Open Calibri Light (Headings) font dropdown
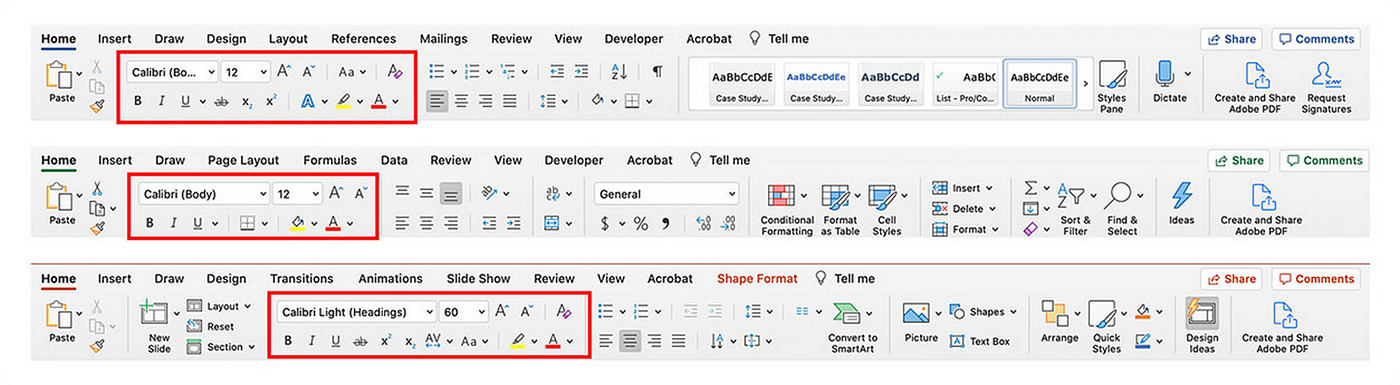 tap(357, 312)
